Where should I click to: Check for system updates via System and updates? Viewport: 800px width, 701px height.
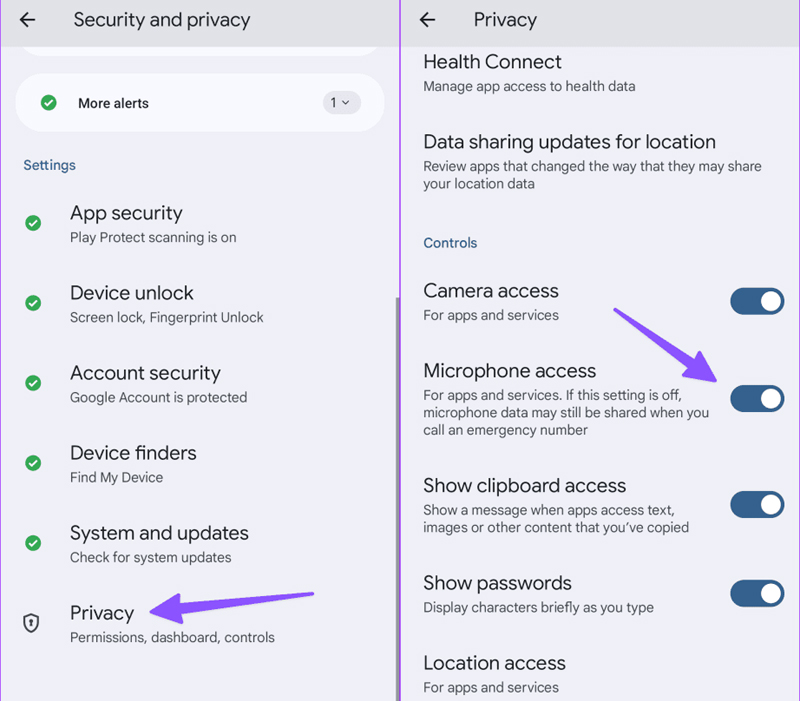(159, 533)
